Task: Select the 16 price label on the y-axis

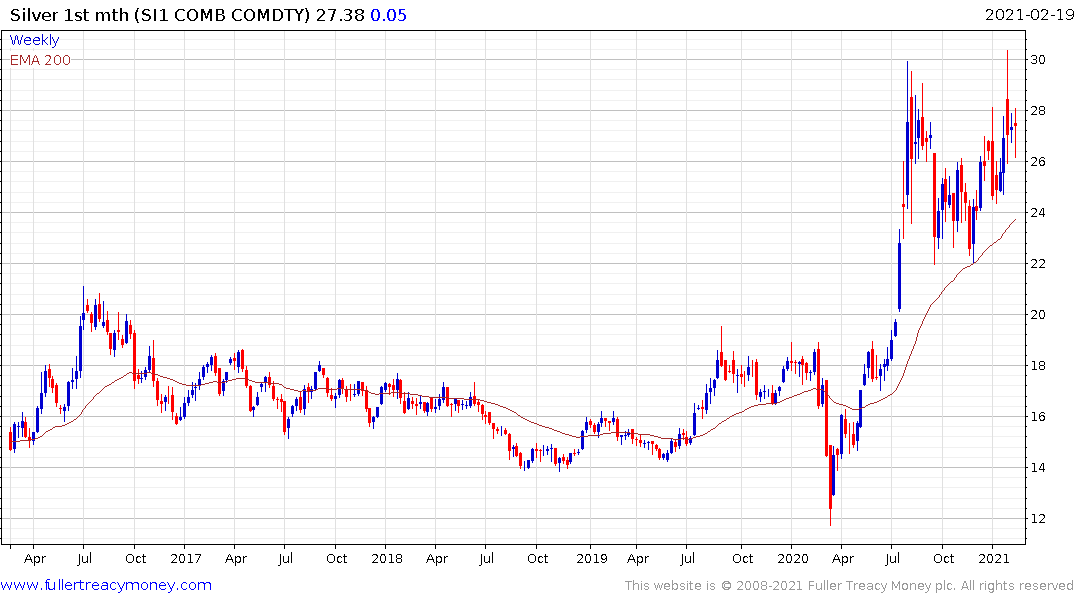Action: [1038, 417]
